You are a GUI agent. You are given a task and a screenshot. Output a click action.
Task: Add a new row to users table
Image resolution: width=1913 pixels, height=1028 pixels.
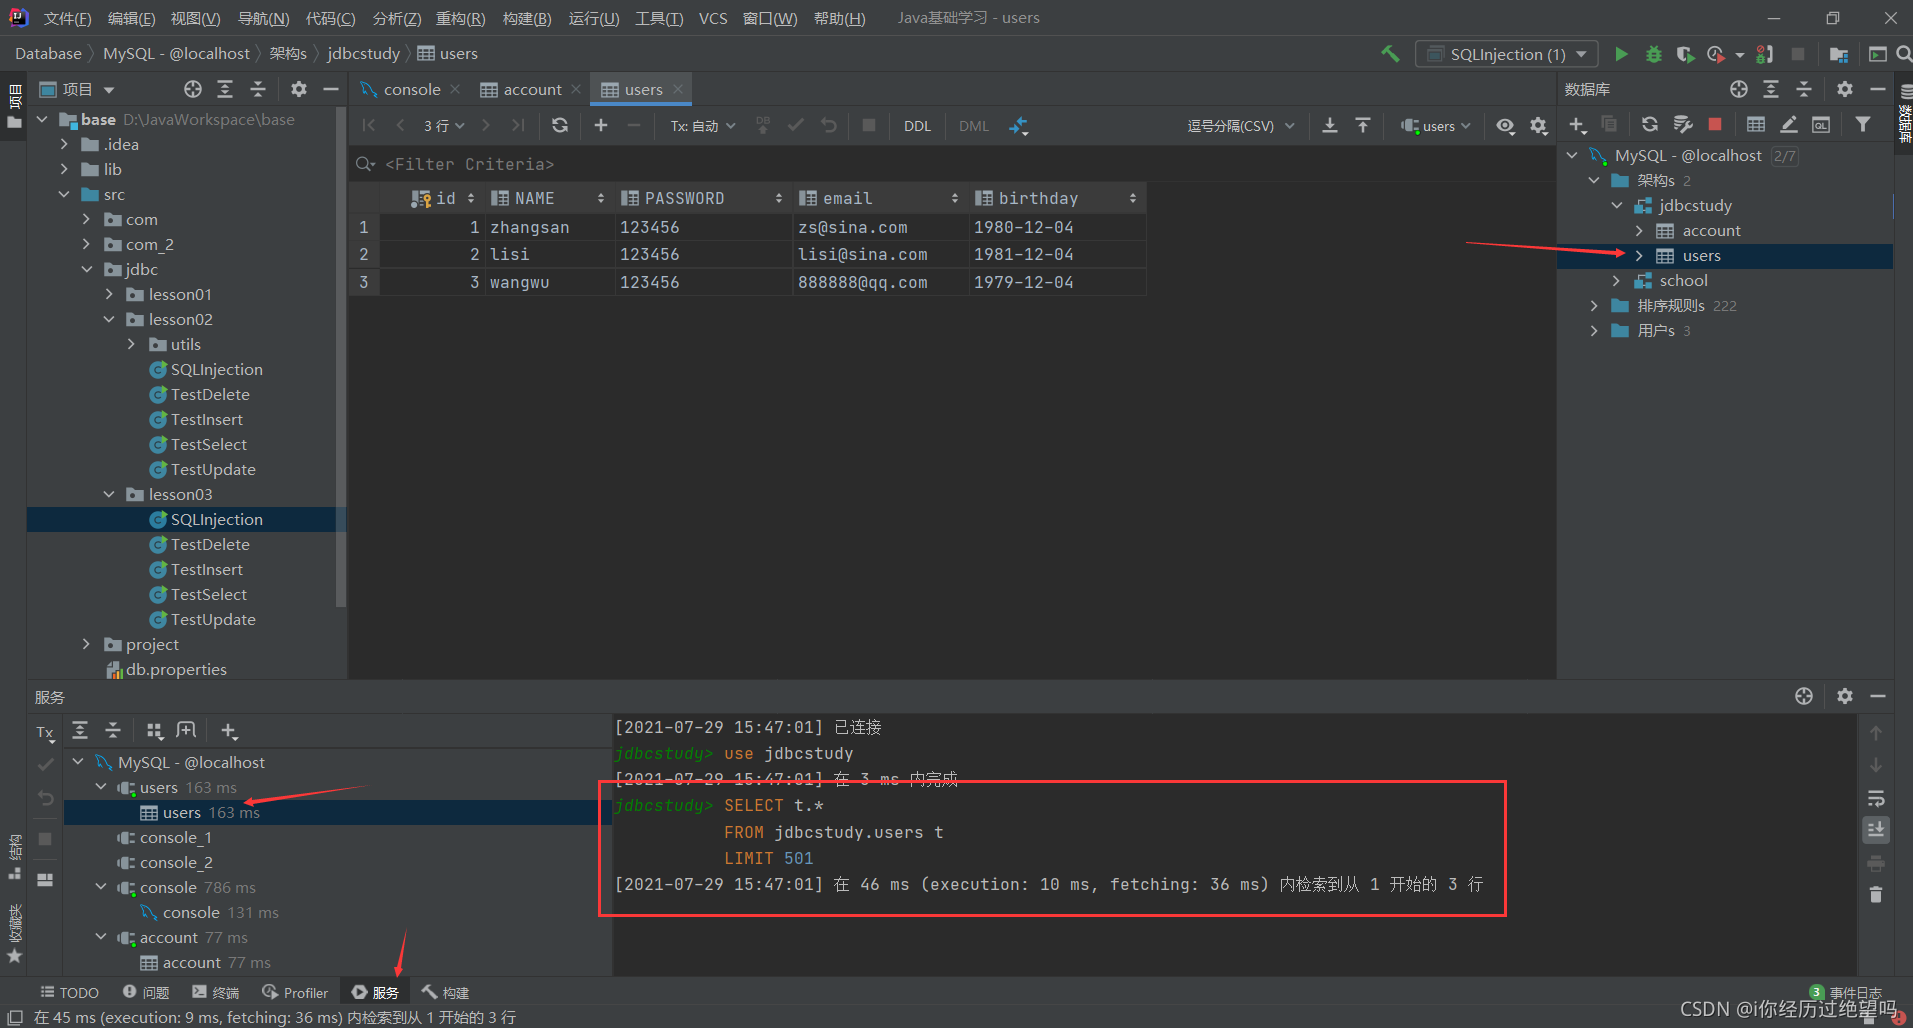click(x=601, y=125)
